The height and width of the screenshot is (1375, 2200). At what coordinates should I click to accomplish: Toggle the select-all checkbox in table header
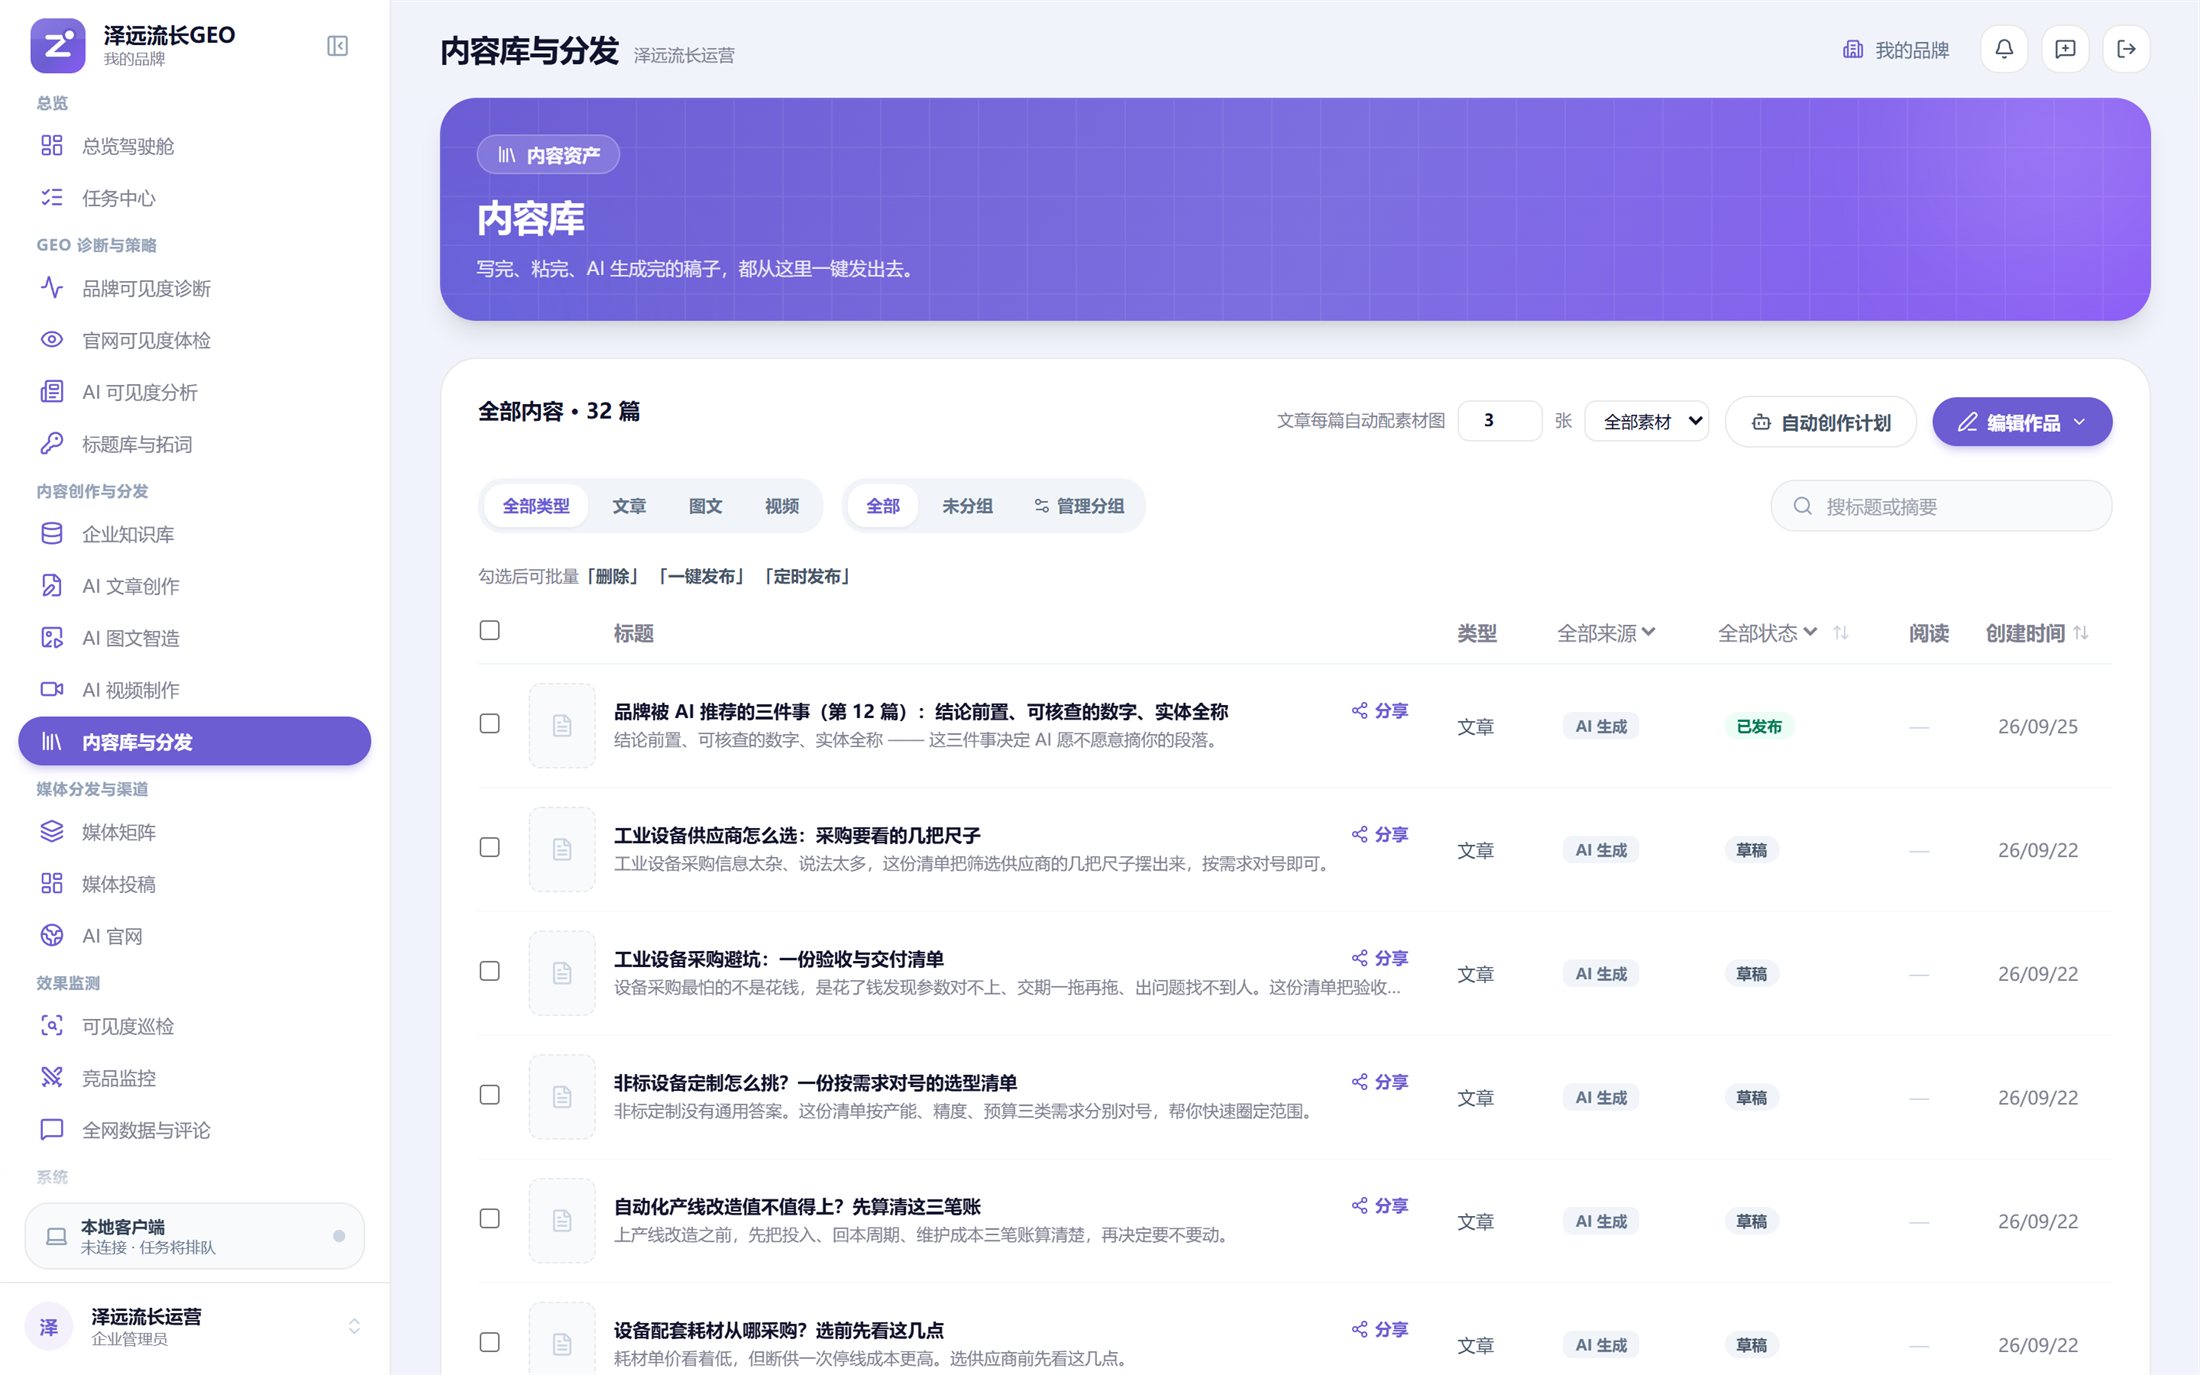tap(490, 630)
